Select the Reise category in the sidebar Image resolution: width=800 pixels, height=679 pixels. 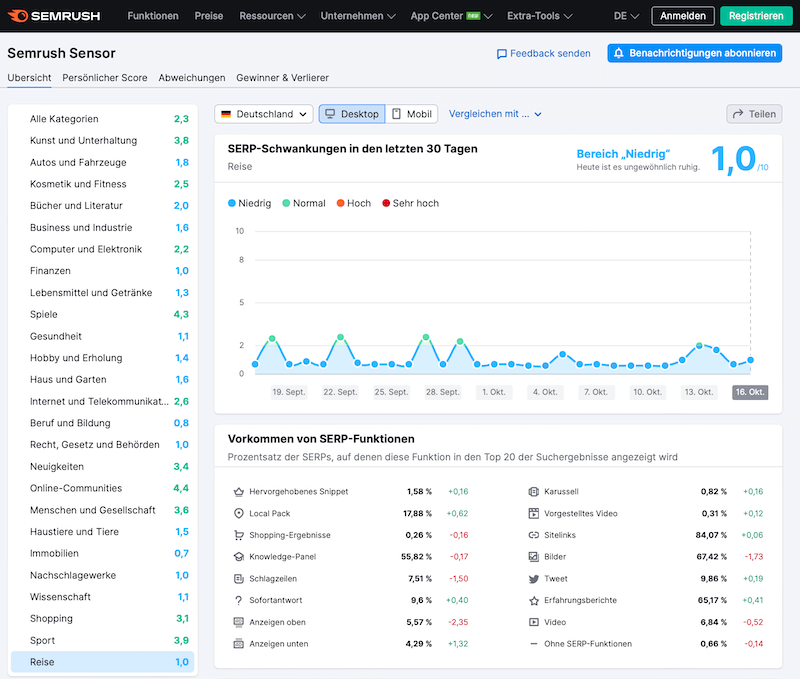click(100, 661)
